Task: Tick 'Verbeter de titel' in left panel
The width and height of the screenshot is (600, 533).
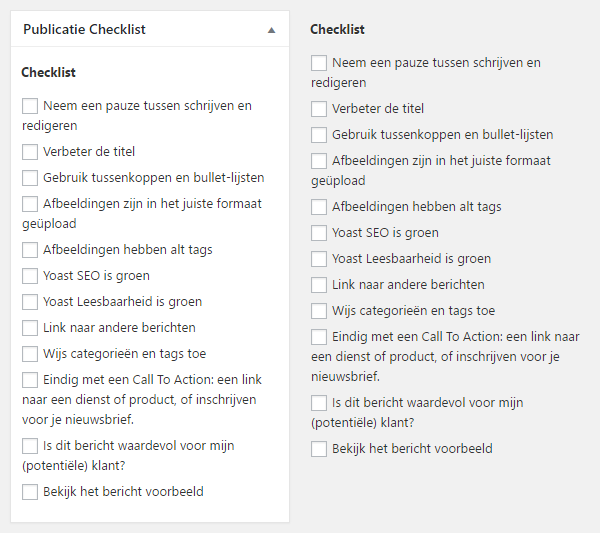Action: click(x=30, y=152)
